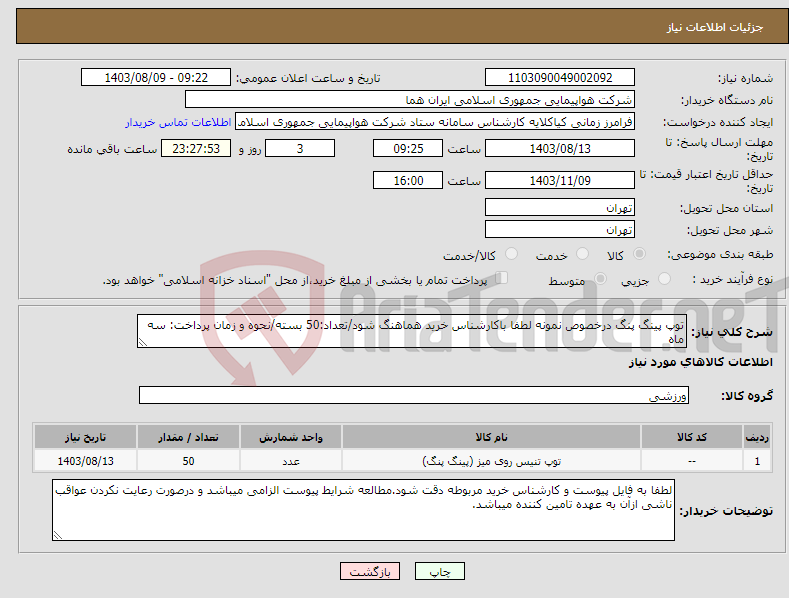Screen dimensions: 789x598
Task: Click row number 1 cell
Action: [757, 461]
